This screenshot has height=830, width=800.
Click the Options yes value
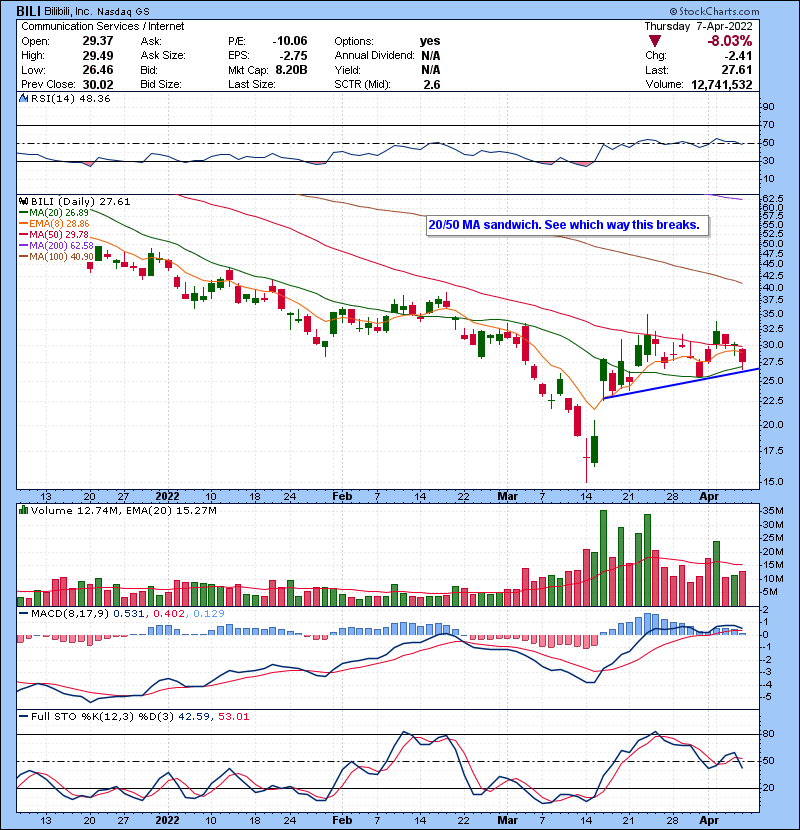[429, 41]
